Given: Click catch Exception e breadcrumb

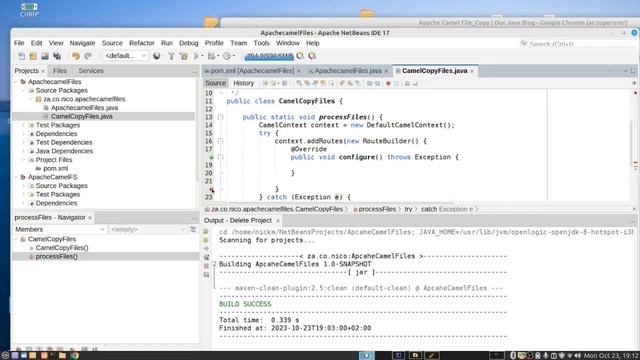Looking at the screenshot, I should [x=447, y=209].
